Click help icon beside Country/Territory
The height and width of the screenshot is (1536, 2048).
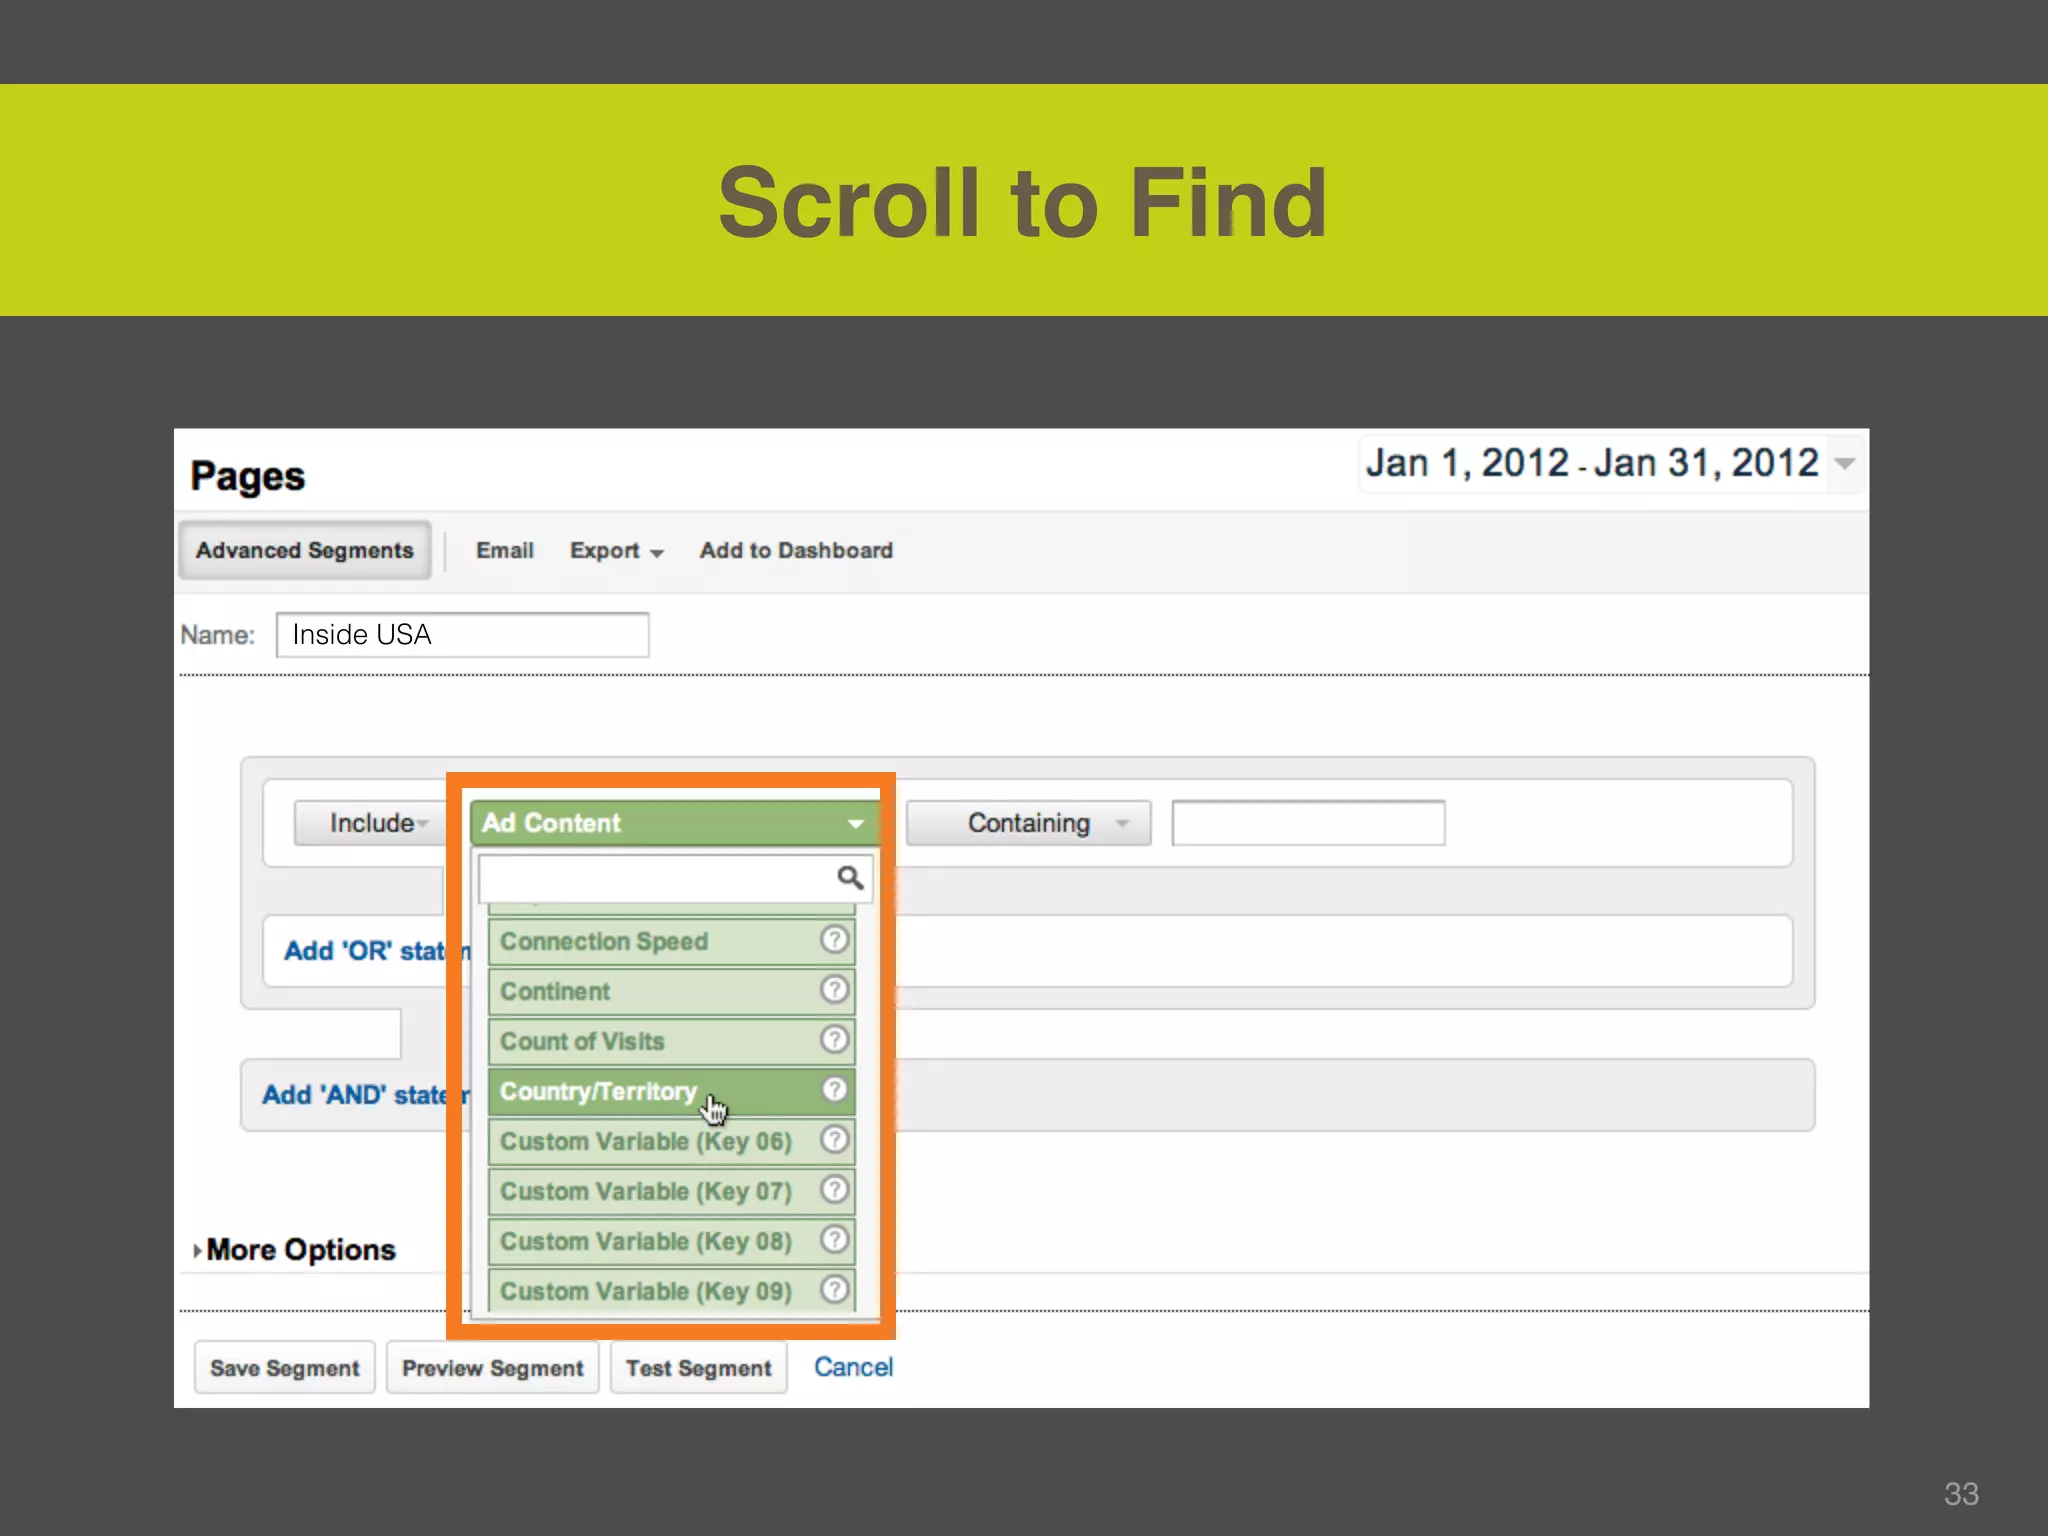point(834,1090)
